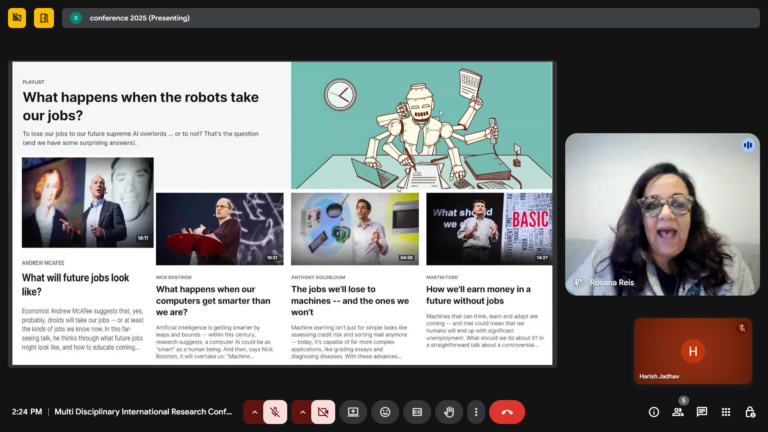Click Rosana Reis video tile
Image resolution: width=768 pixels, height=432 pixels.
[x=662, y=214]
